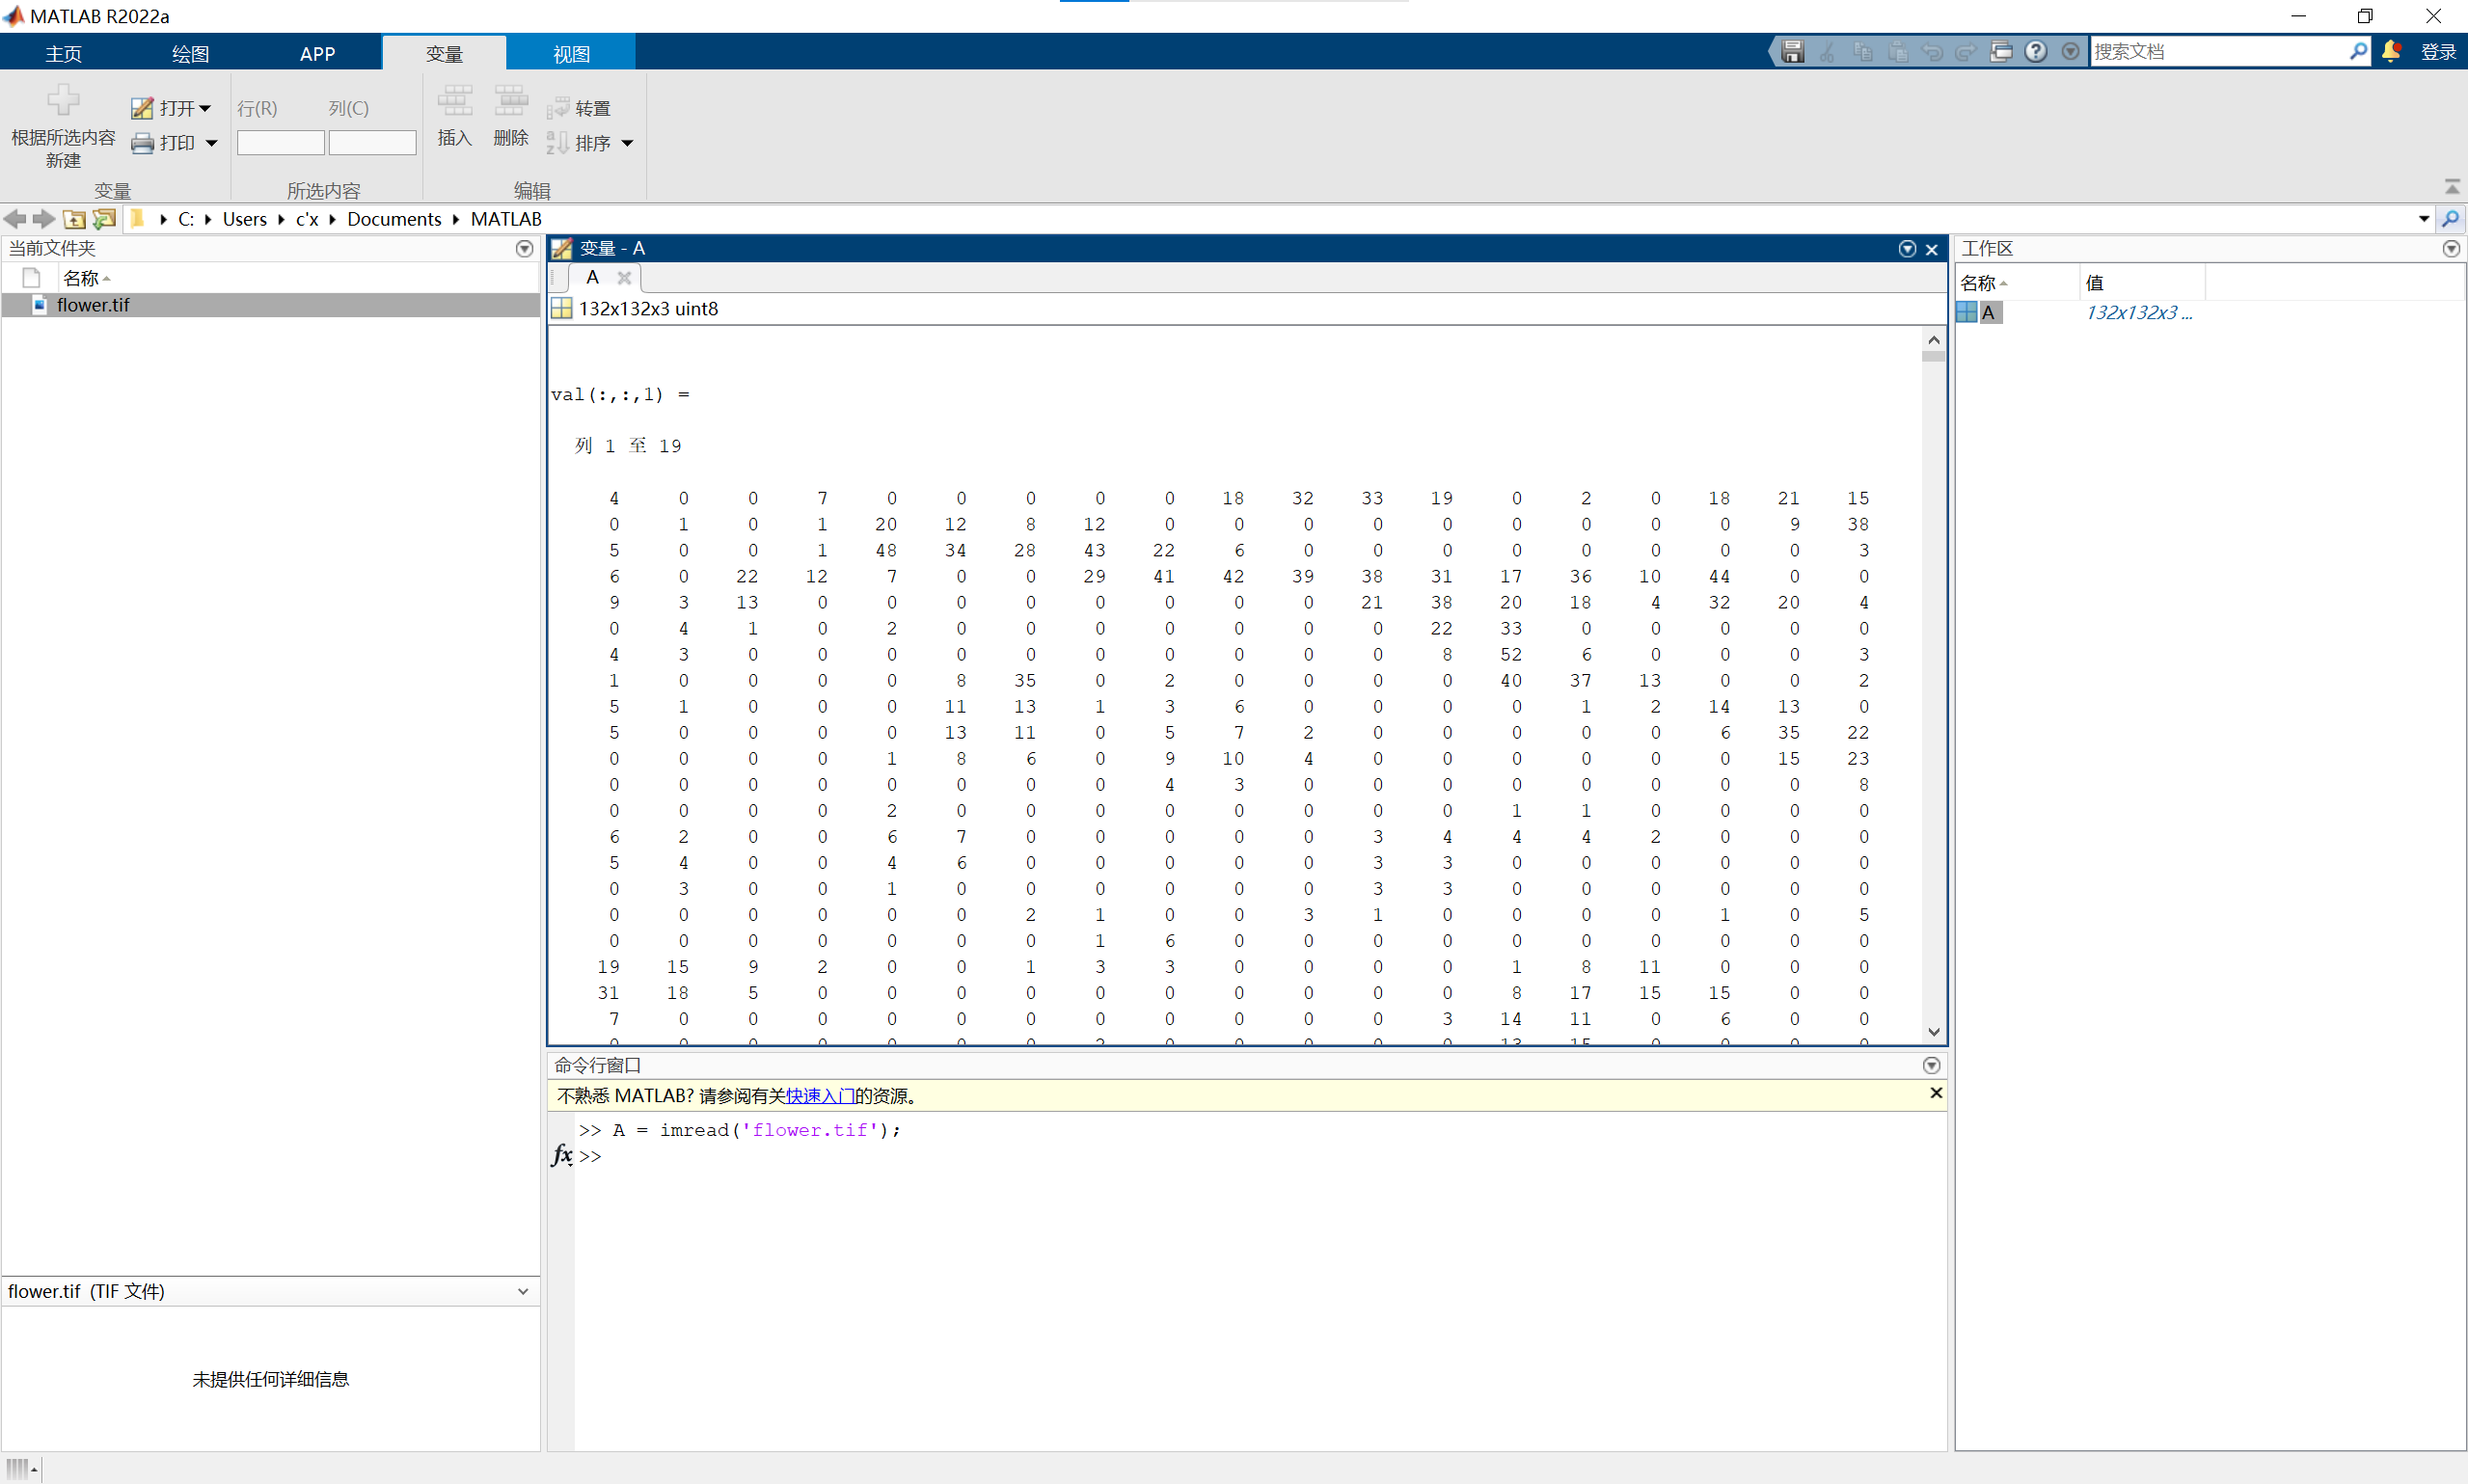This screenshot has height=1484, width=2468.
Task: Click the variable editor scroll down arrow
Action: tap(1934, 1032)
